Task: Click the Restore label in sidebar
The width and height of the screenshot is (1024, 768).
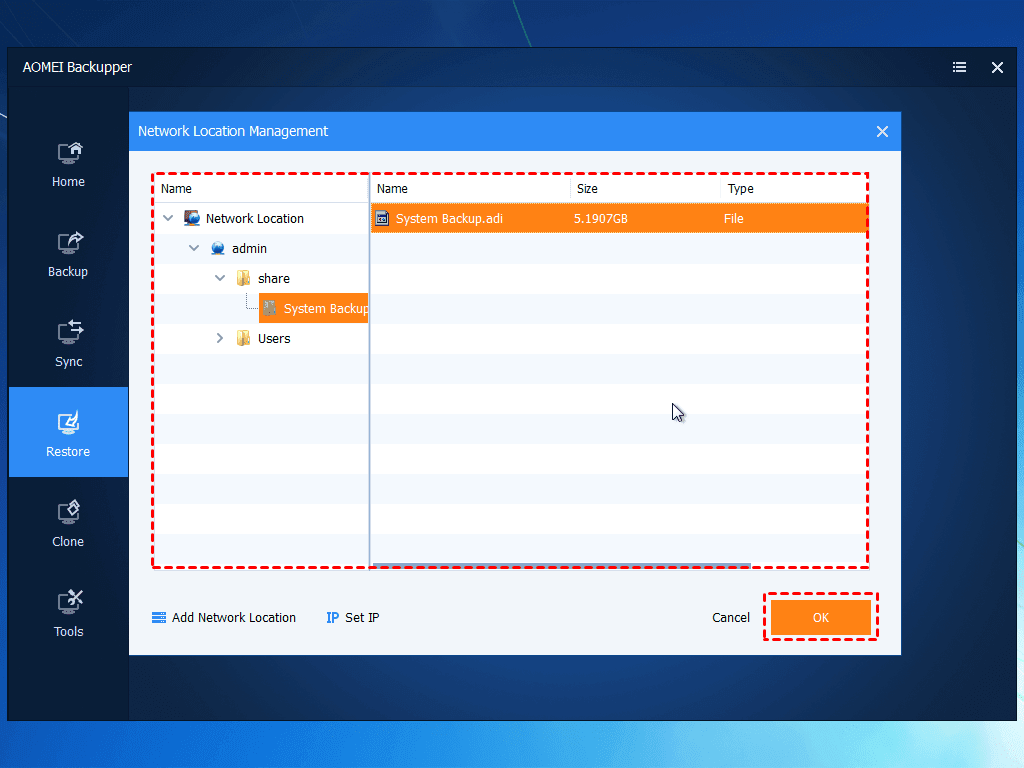Action: (x=68, y=452)
